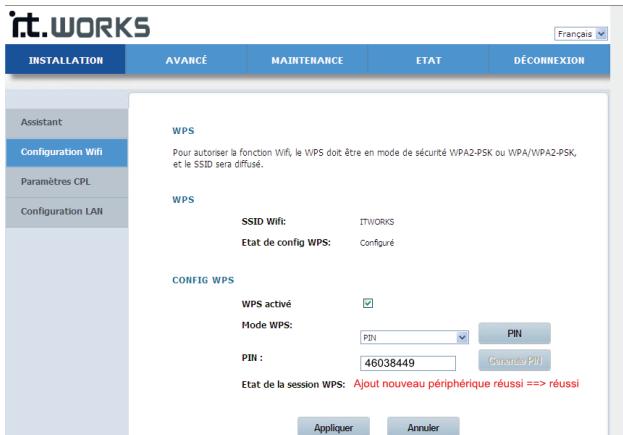Click the 'Etat de config WPS:' label
This screenshot has width=623, height=435.
[286, 243]
